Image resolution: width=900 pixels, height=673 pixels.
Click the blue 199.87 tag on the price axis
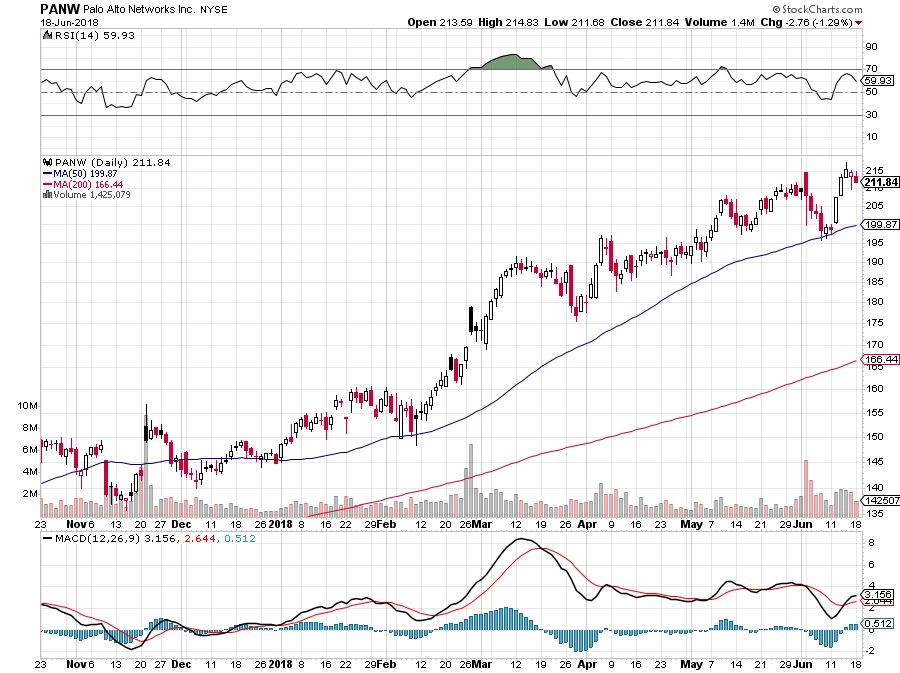click(x=881, y=224)
